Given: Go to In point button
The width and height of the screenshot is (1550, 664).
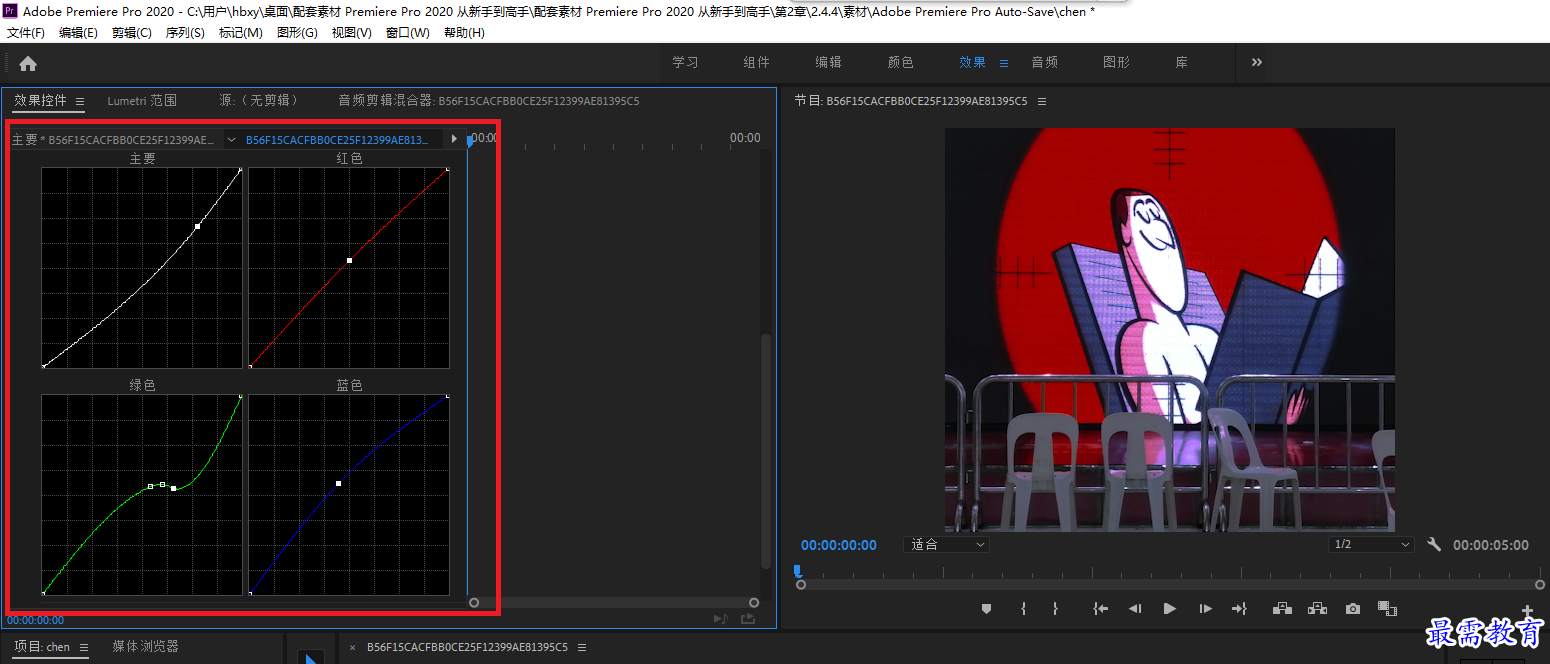Looking at the screenshot, I should [x=1101, y=608].
